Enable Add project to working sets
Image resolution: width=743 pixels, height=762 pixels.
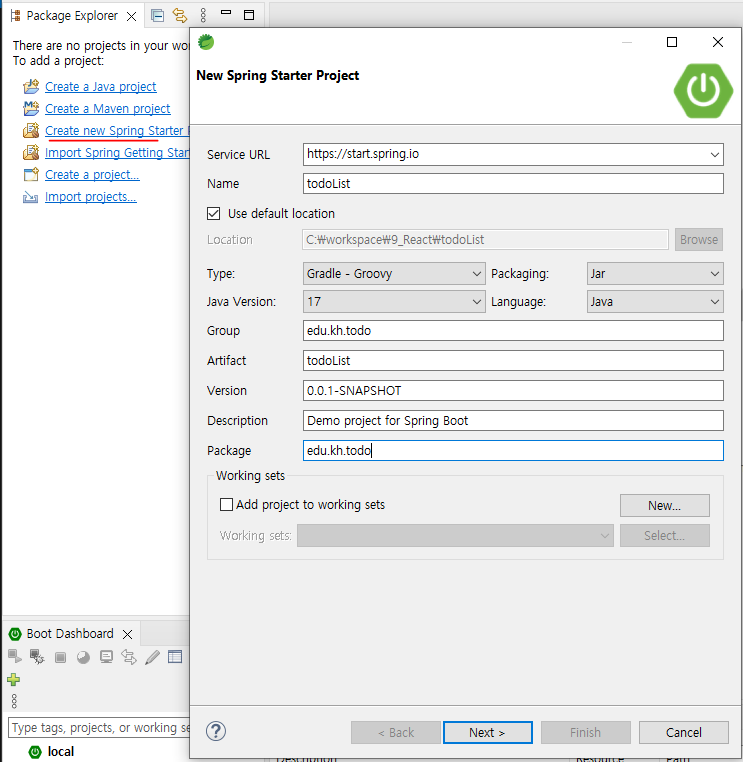(x=226, y=504)
